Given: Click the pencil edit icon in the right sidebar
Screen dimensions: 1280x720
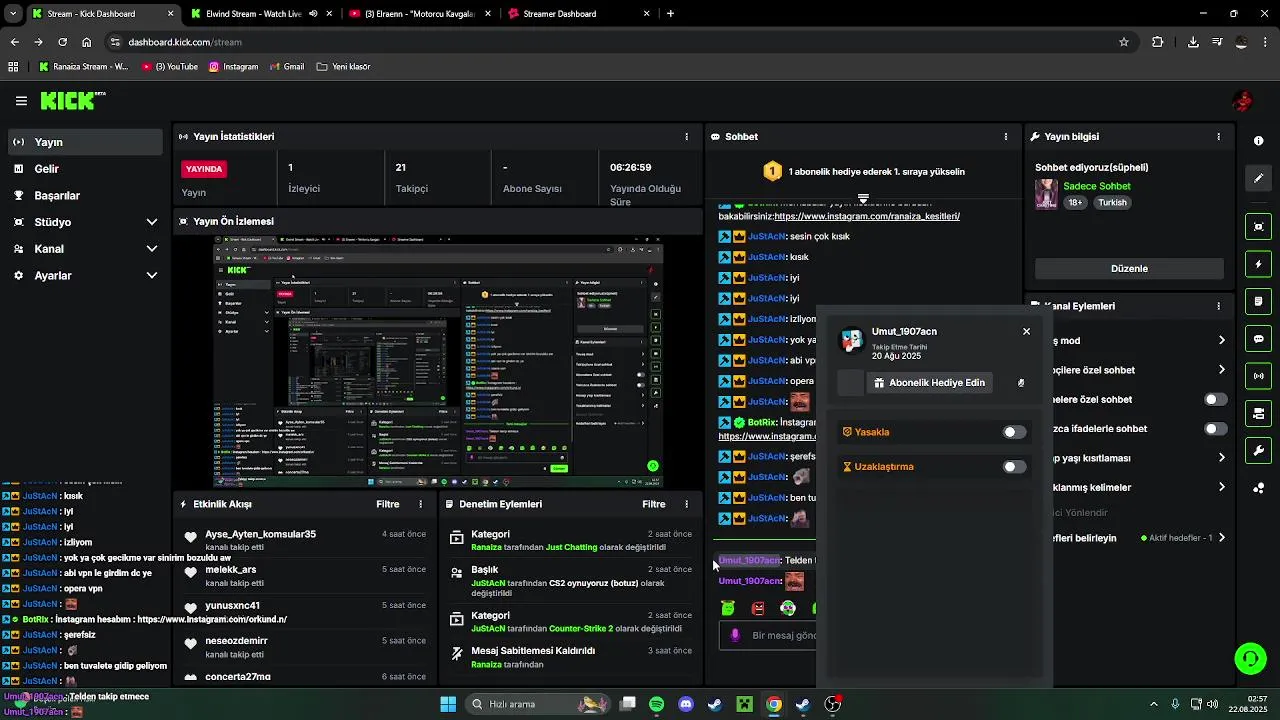Looking at the screenshot, I should (x=1258, y=178).
